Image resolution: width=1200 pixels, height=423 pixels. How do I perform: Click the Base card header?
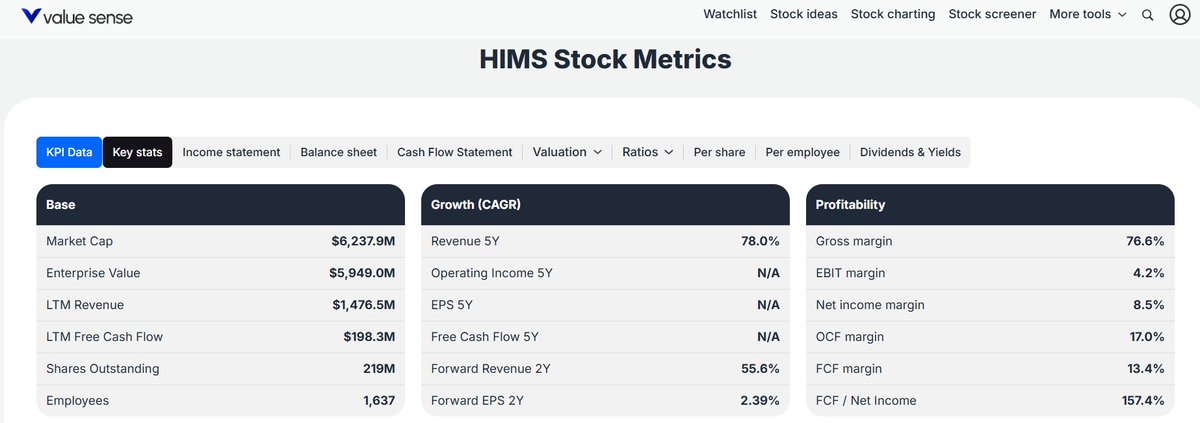click(221, 204)
